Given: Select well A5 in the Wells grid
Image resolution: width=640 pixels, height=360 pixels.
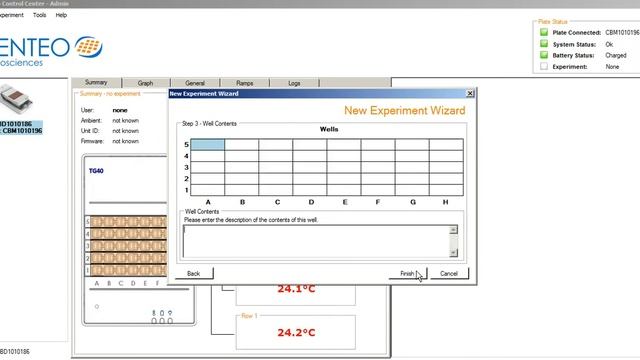Looking at the screenshot, I should pos(207,144).
